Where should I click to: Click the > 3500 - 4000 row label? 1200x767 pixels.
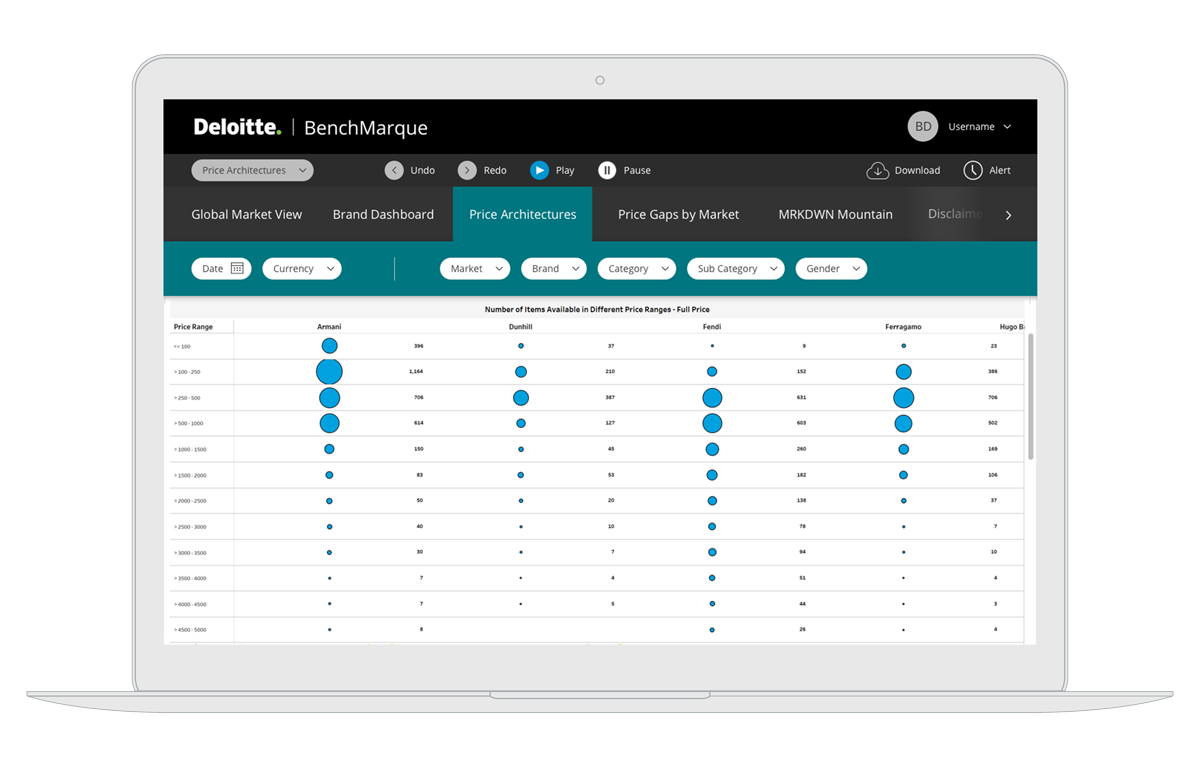(x=190, y=578)
